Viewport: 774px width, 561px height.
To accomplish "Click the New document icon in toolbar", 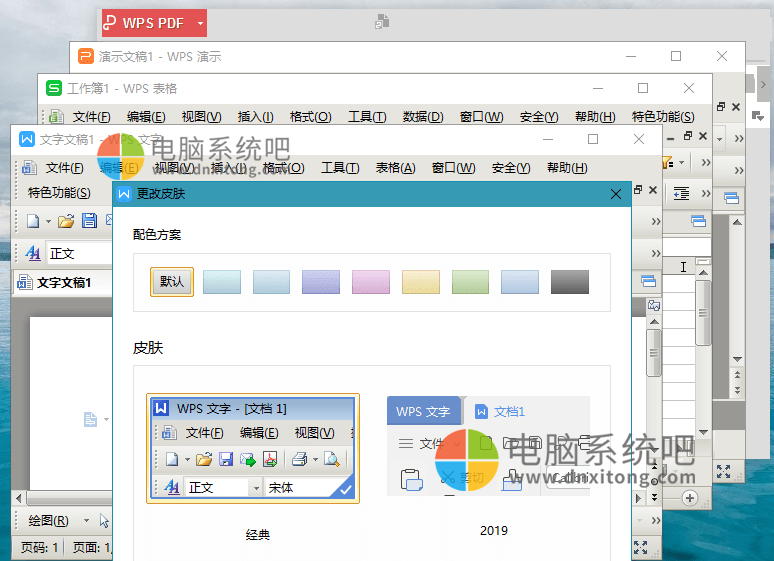I will pos(33,221).
